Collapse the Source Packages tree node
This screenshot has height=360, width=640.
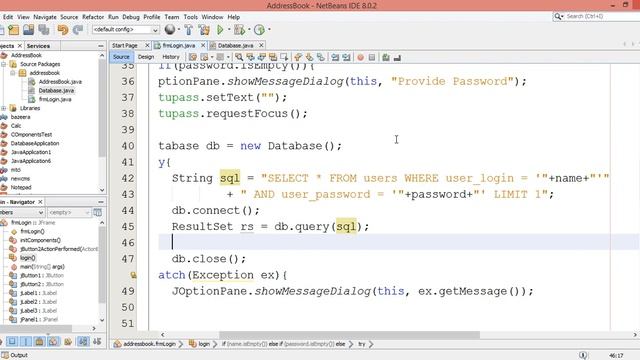(4, 64)
